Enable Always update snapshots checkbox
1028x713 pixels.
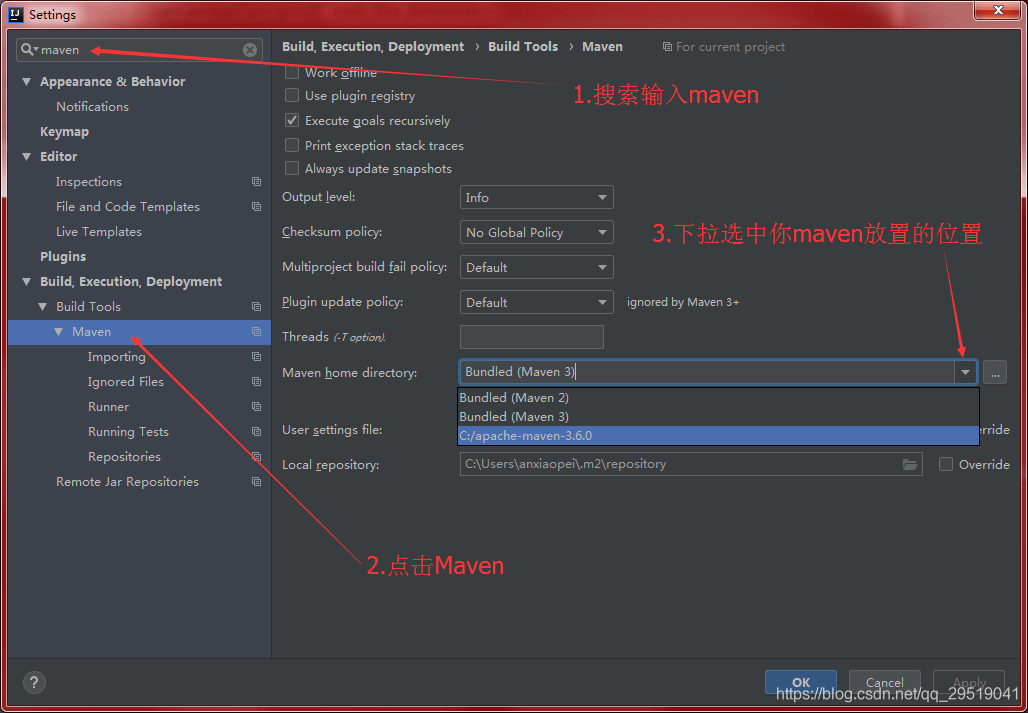pos(292,168)
